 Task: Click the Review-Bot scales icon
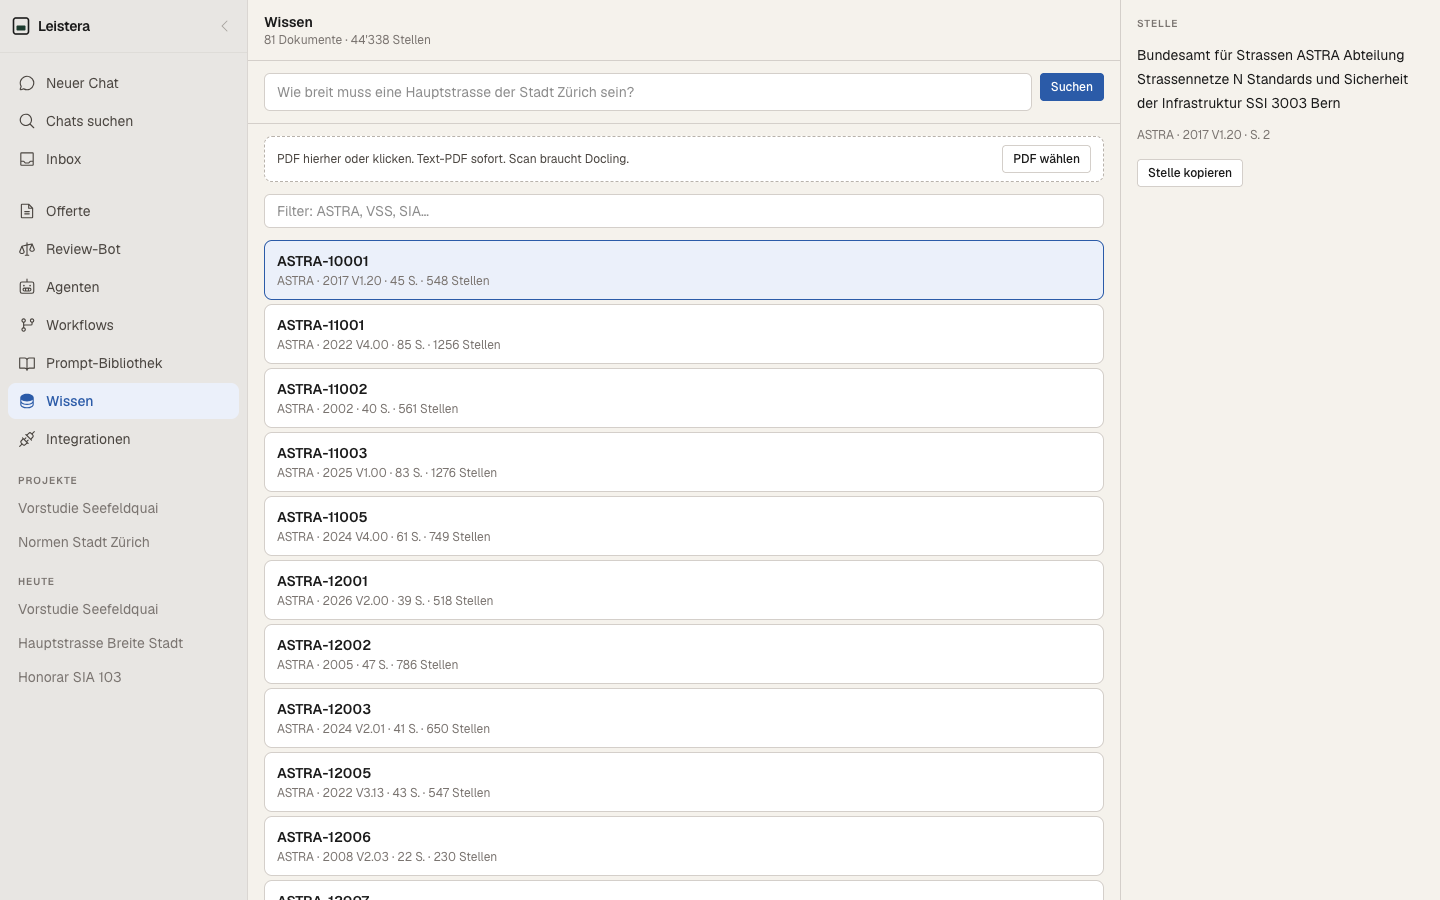(27, 249)
